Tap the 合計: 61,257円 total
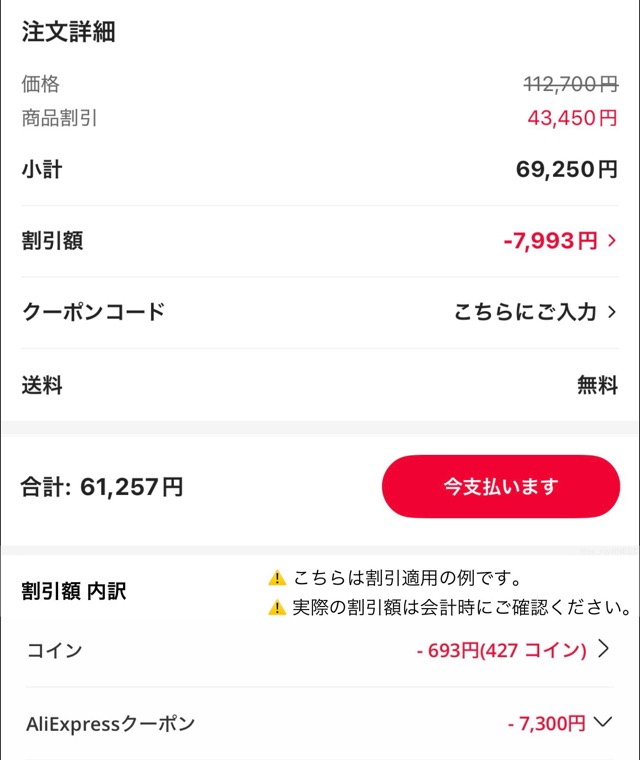 (x=102, y=487)
